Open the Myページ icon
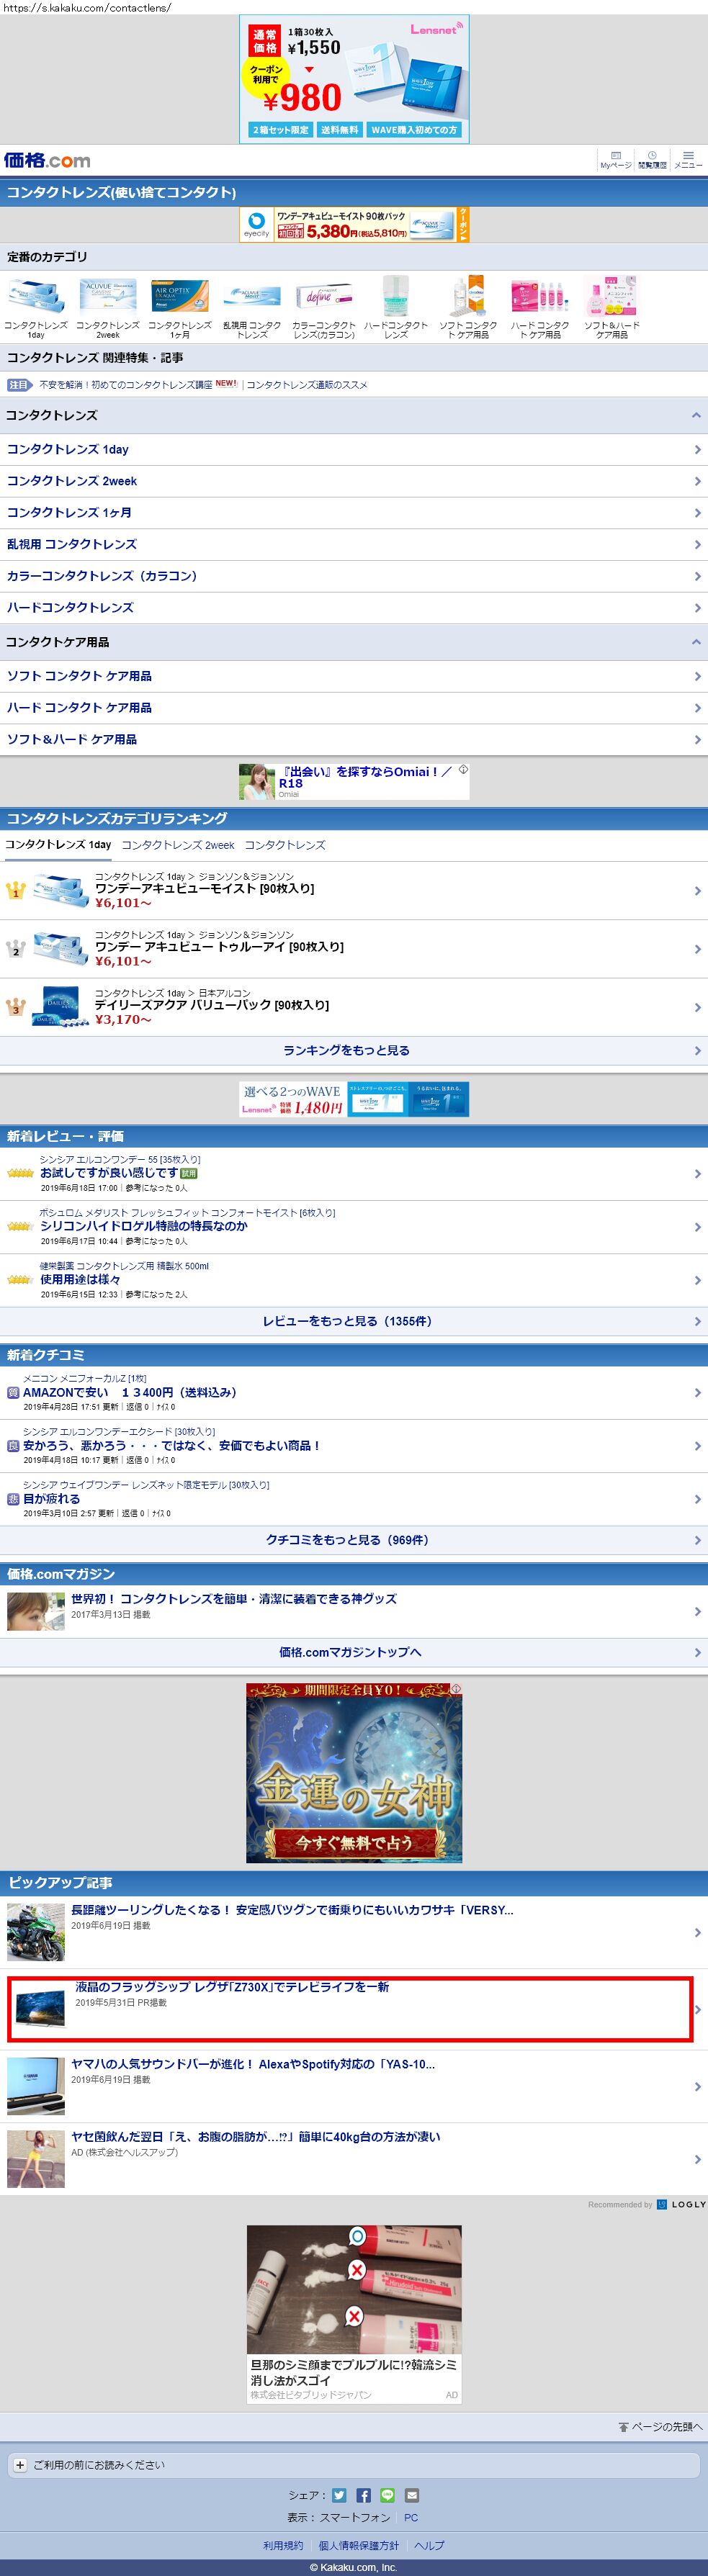 tap(616, 160)
